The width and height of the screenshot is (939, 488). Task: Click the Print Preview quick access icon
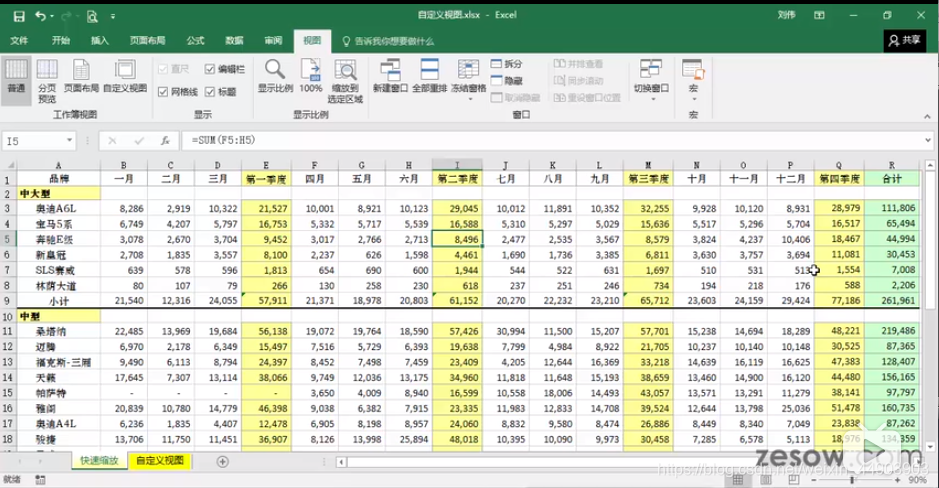pyautogui.click(x=92, y=16)
